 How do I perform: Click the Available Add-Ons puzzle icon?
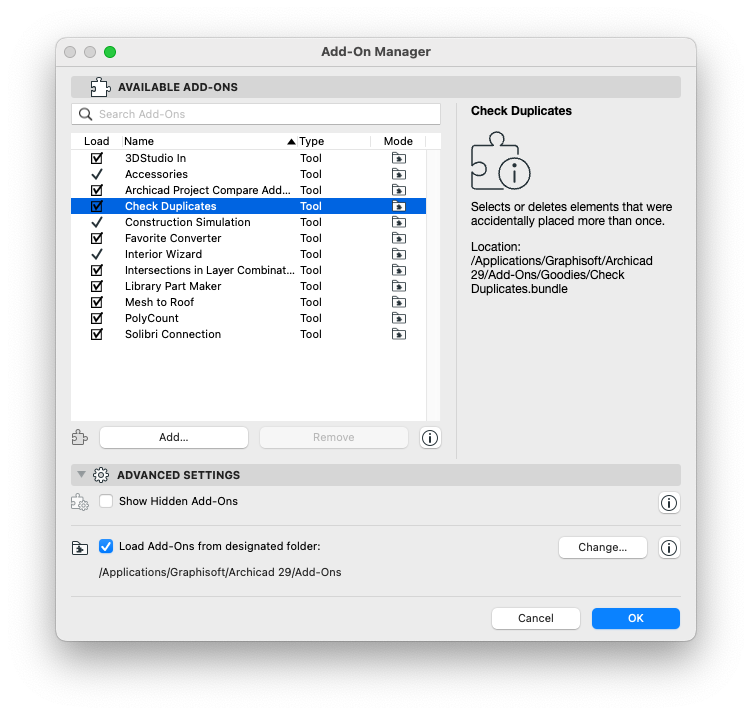pos(100,87)
